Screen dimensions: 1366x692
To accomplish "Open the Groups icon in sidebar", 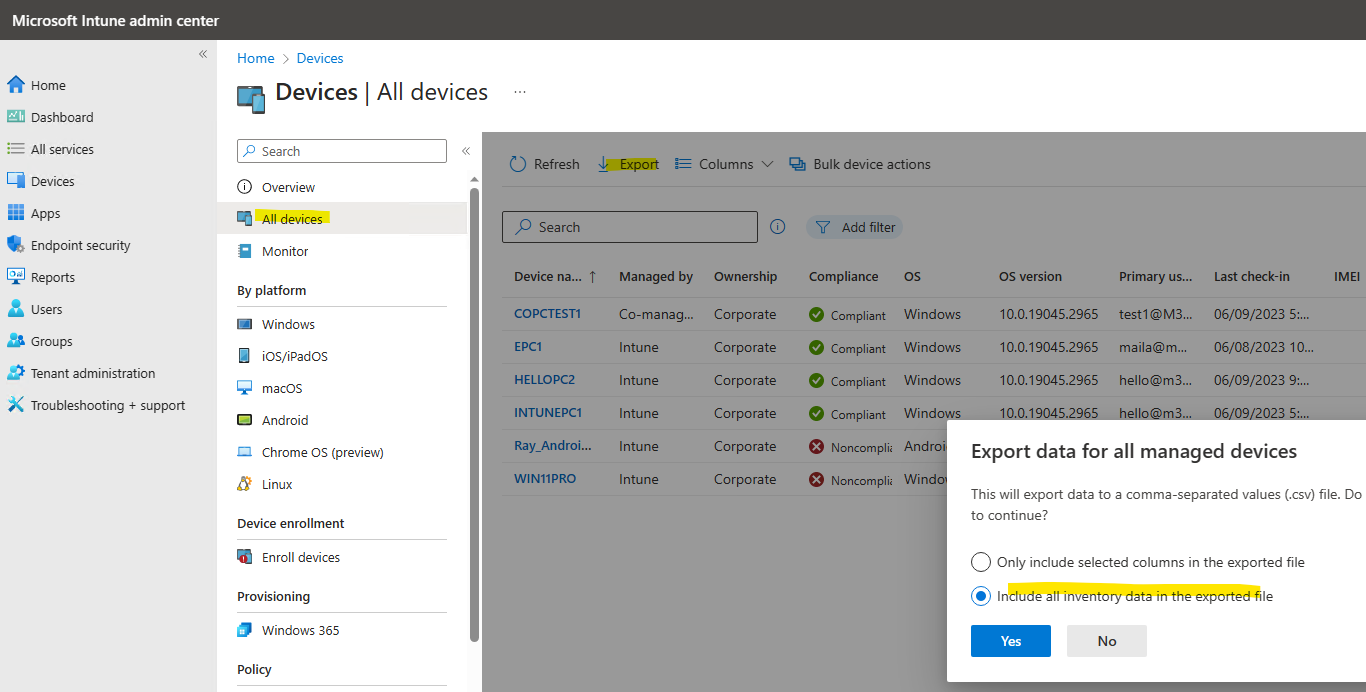I will 15,341.
